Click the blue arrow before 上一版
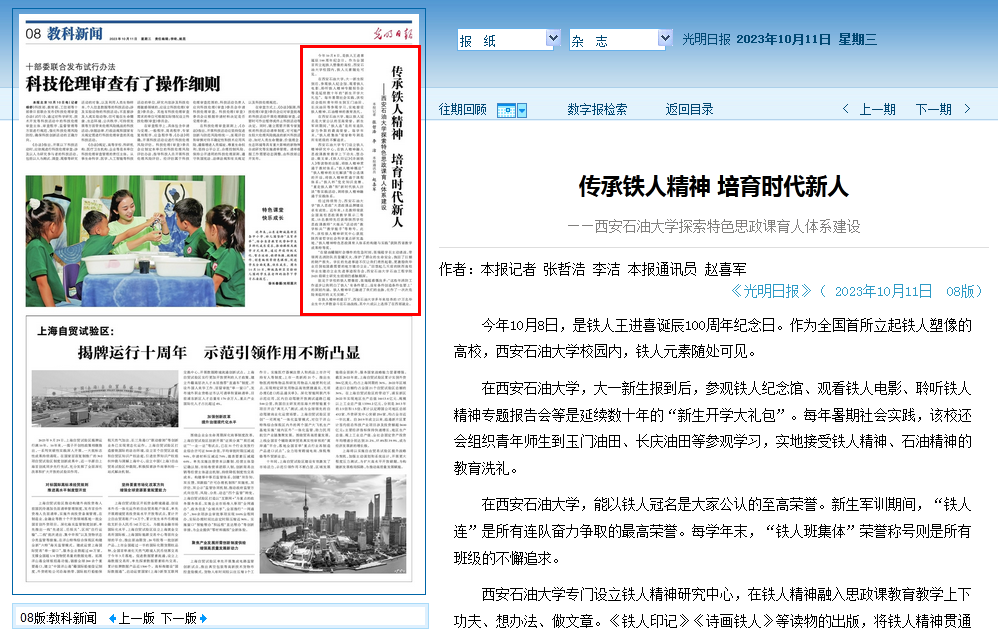The width and height of the screenshot is (998, 636). tap(112, 618)
